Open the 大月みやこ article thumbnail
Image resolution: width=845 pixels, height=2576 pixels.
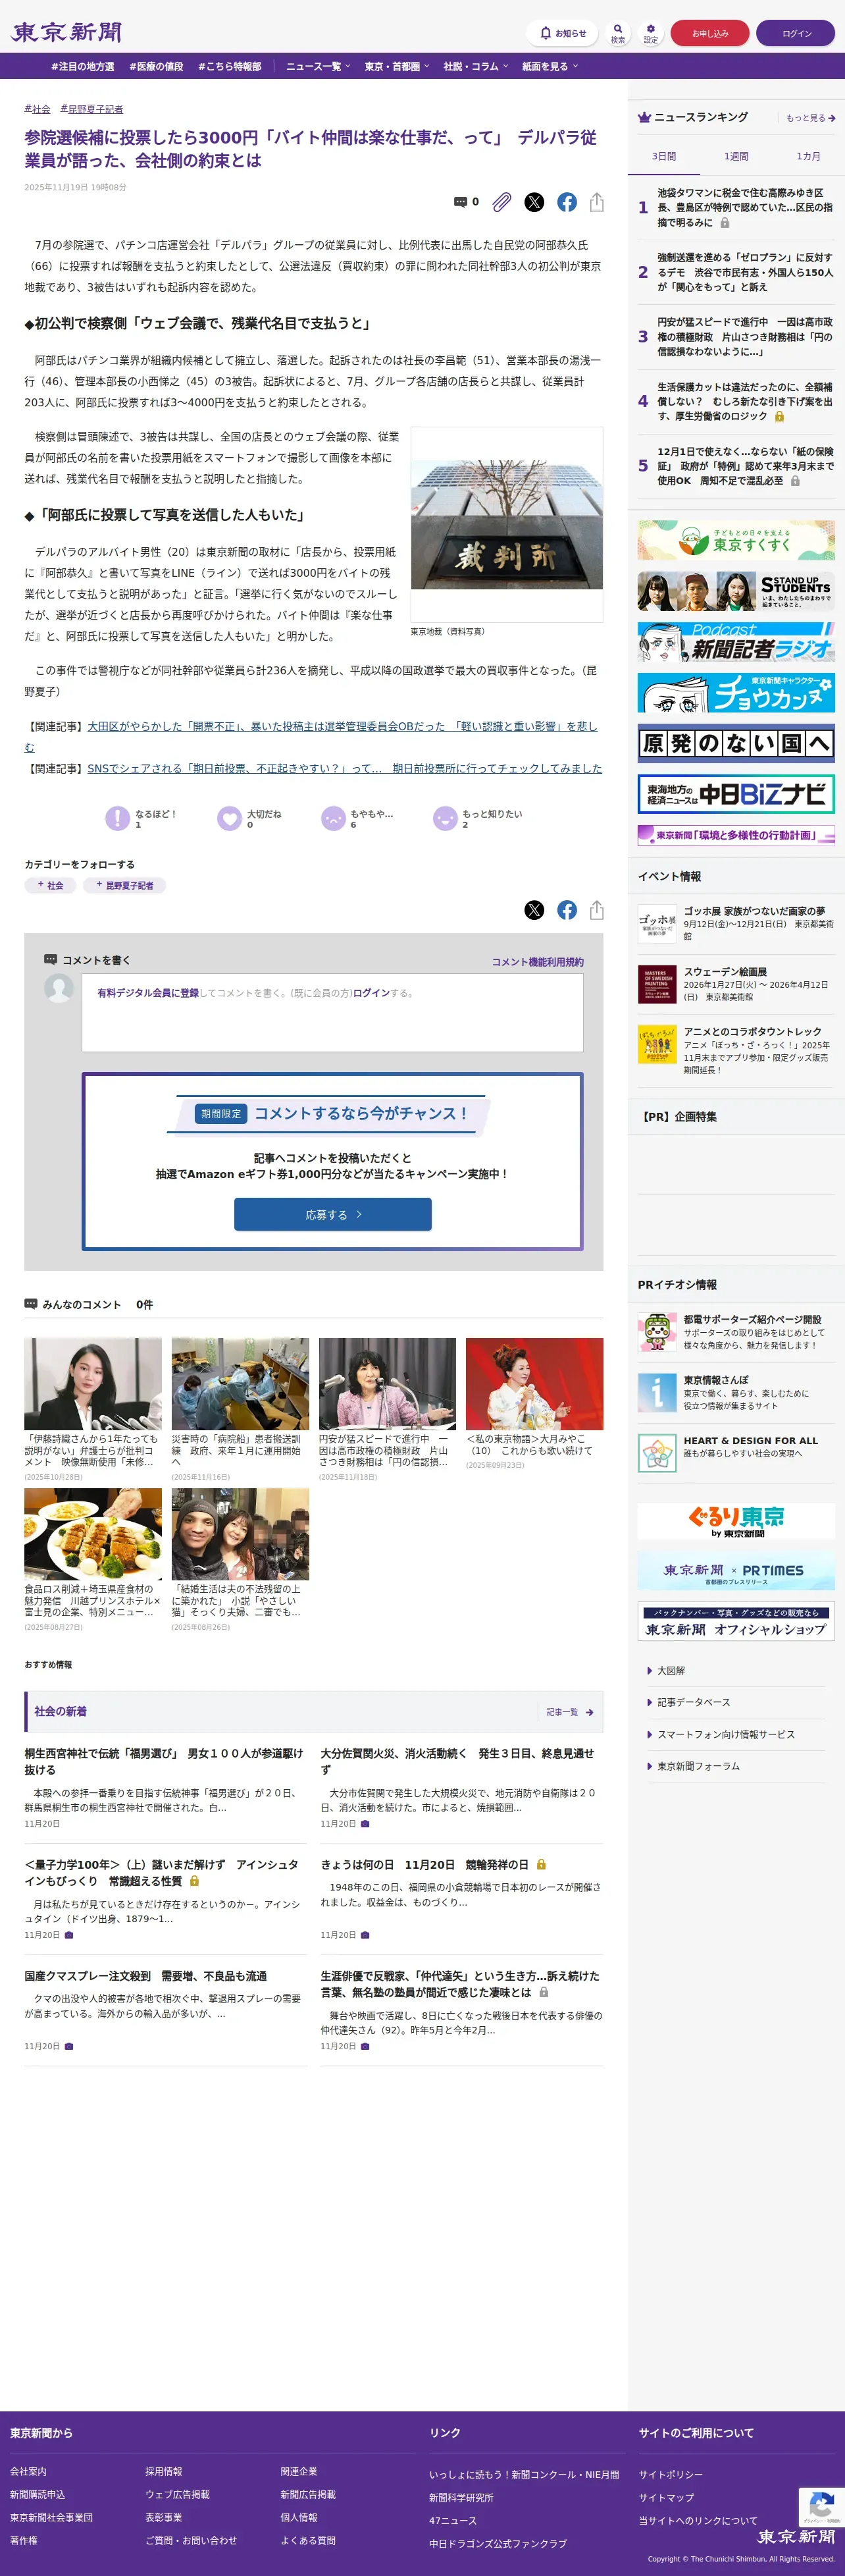534,1384
